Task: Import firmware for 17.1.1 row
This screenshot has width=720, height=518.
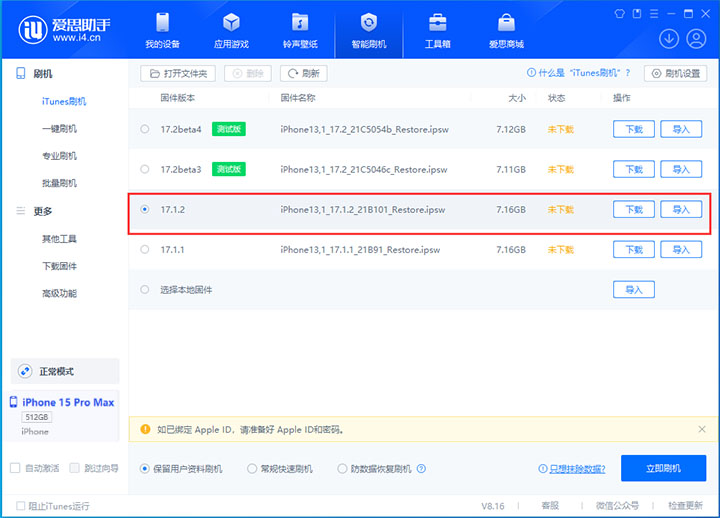Action: [681, 249]
